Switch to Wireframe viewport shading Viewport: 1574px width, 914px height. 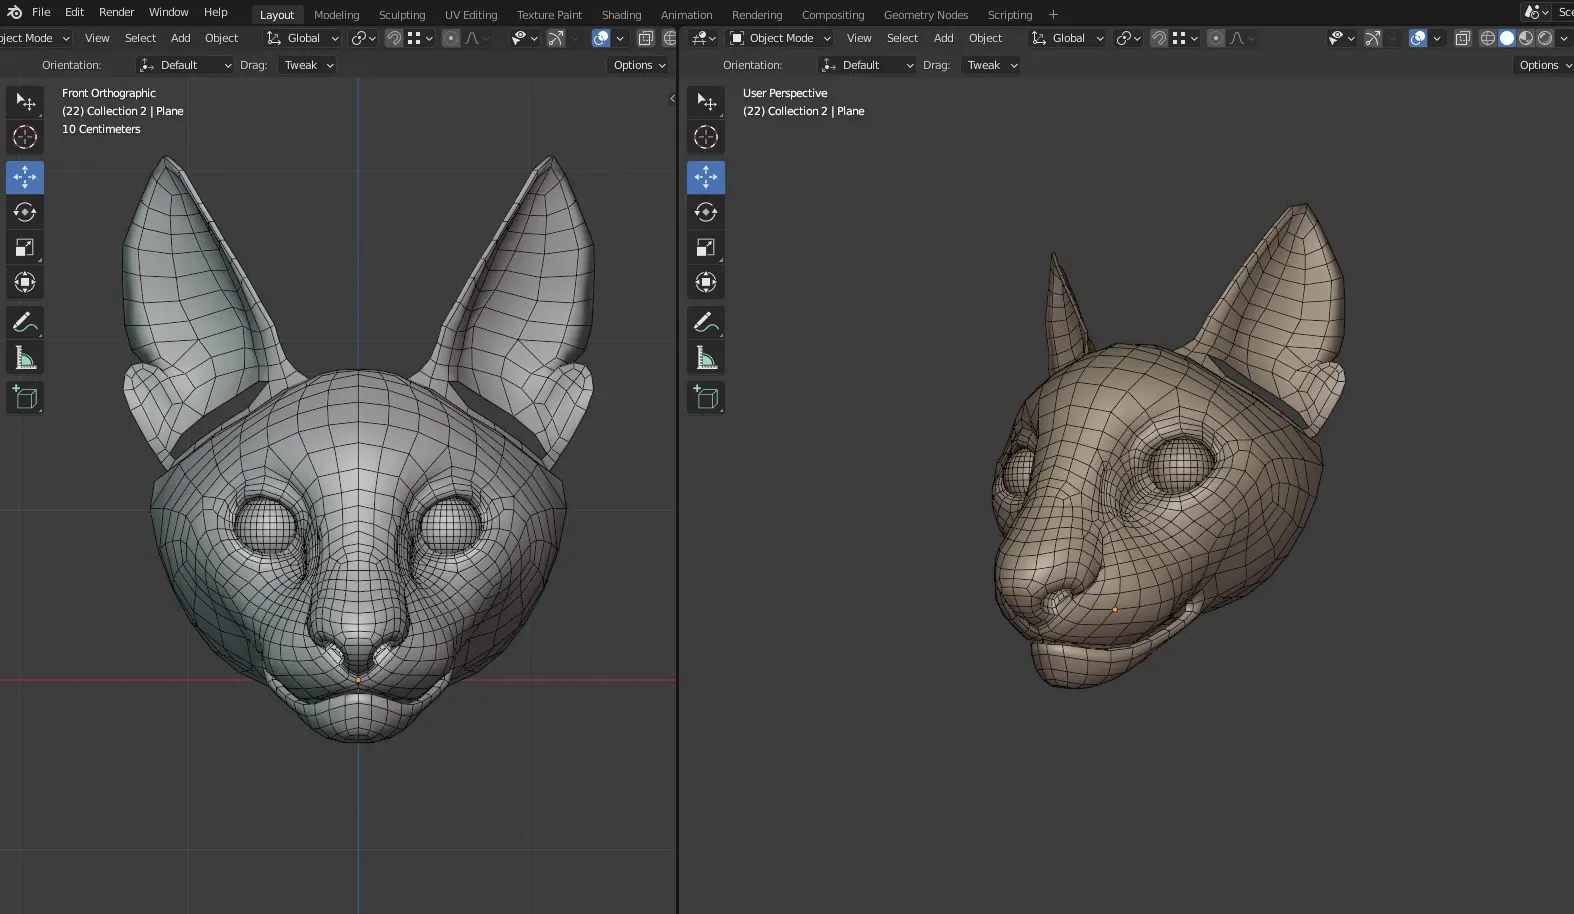coord(1488,38)
